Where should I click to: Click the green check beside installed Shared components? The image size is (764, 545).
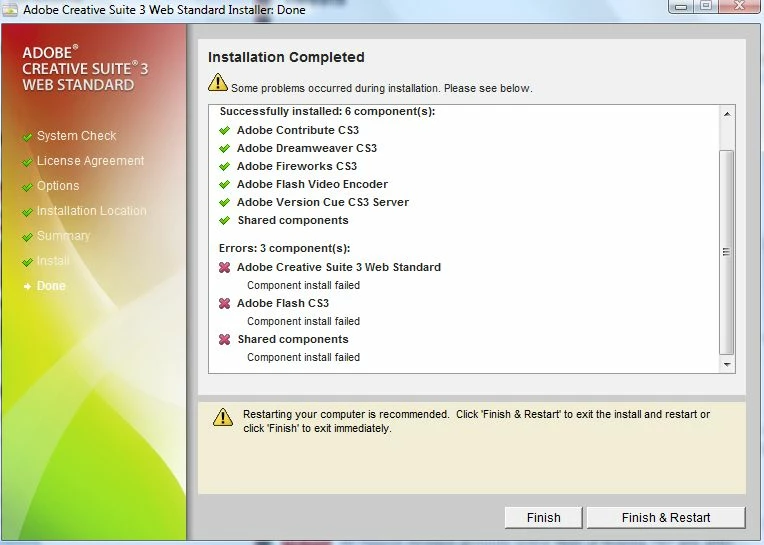pyautogui.click(x=225, y=220)
